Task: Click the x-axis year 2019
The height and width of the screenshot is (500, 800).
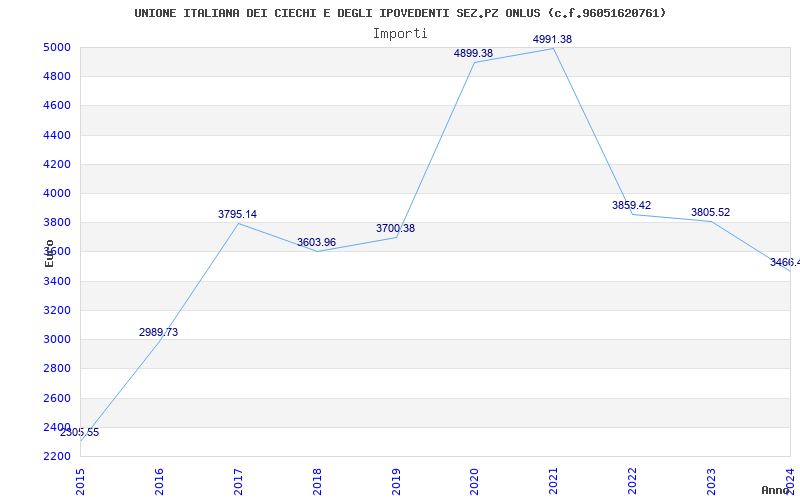Action: pyautogui.click(x=396, y=482)
